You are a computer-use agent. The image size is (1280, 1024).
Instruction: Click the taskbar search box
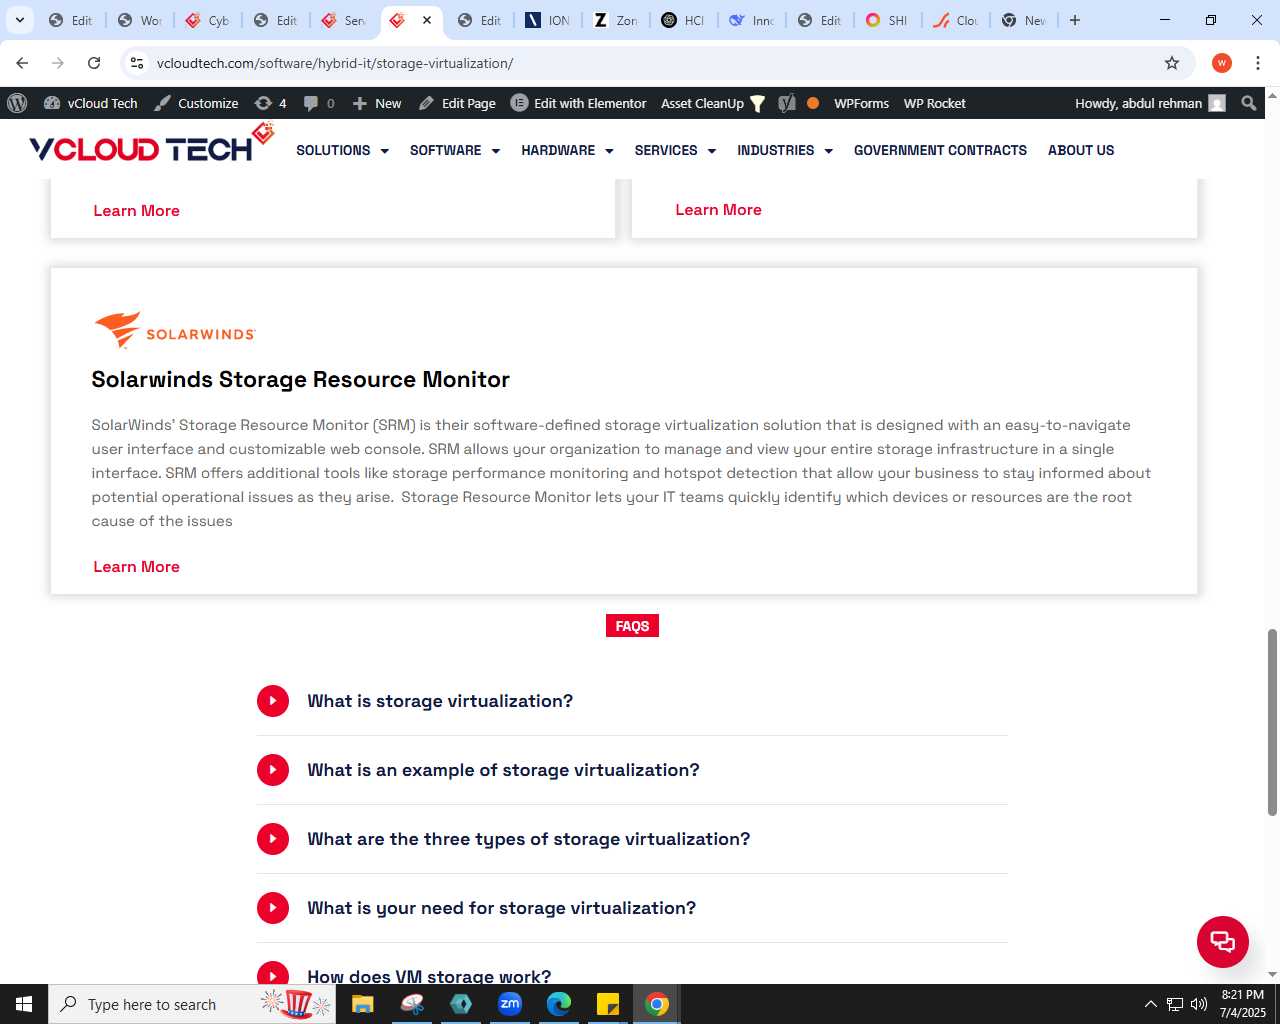192,1004
